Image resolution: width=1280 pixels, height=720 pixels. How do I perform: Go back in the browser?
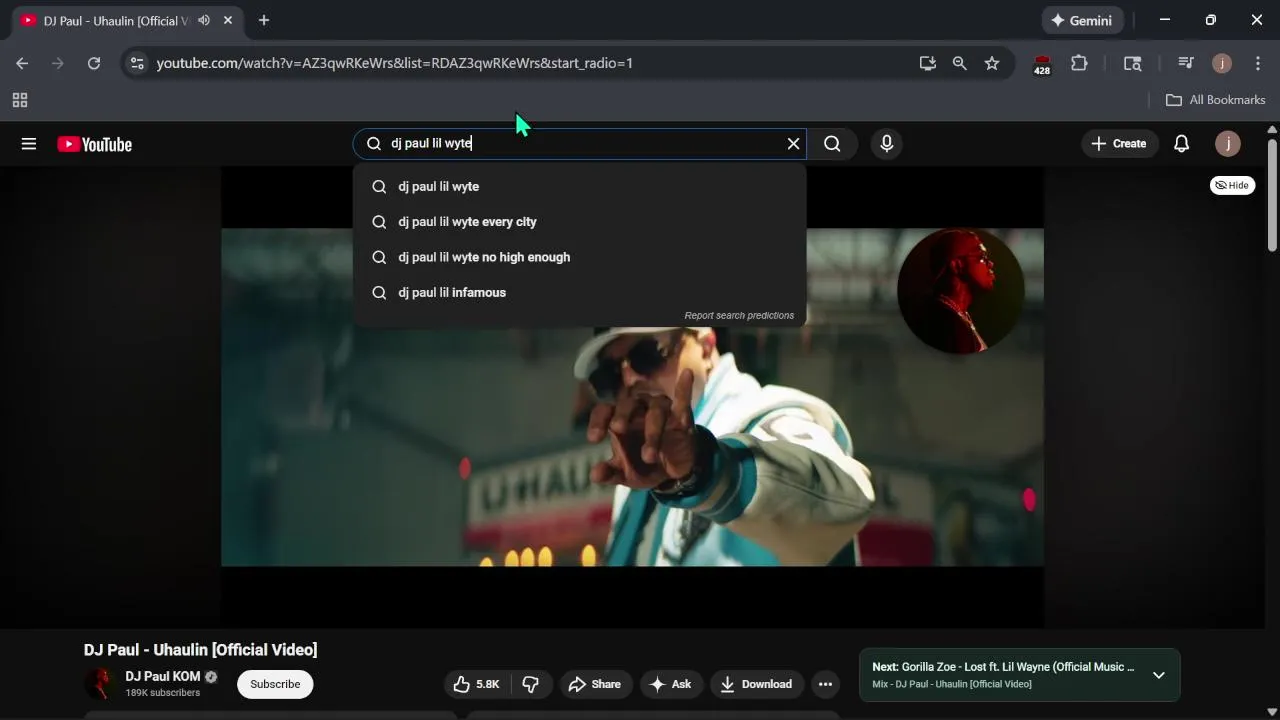22,63
